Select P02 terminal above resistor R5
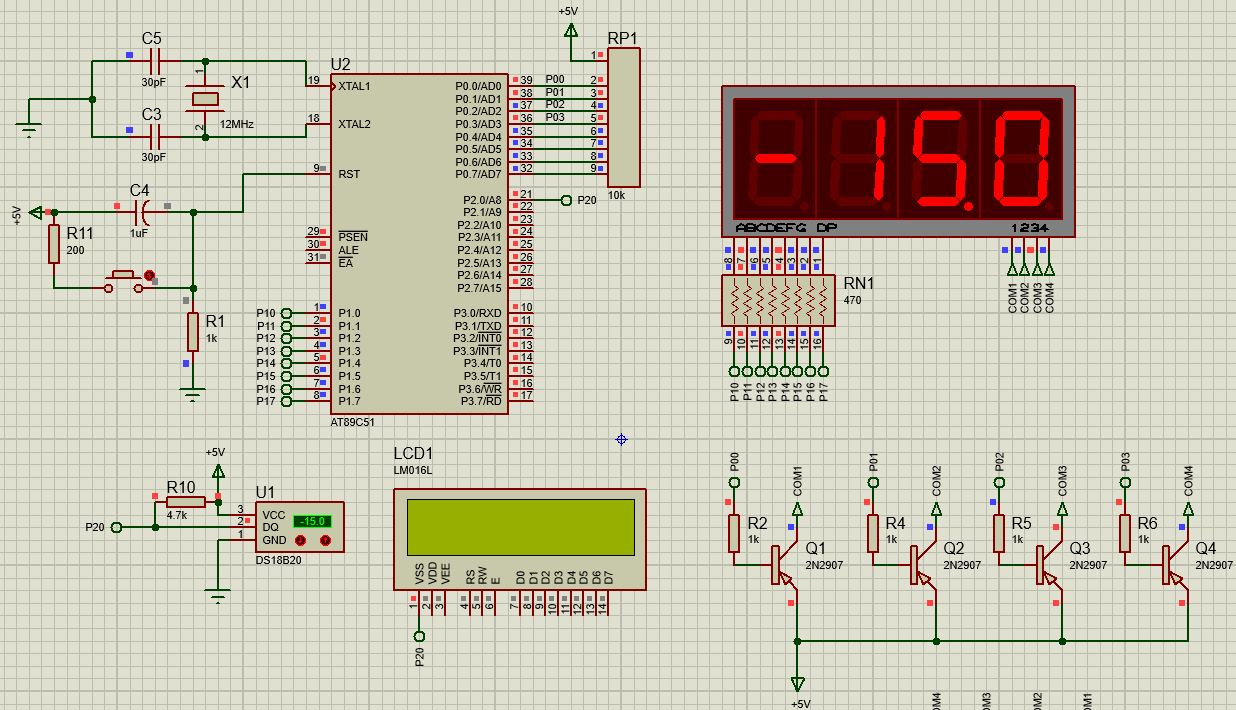Viewport: 1236px width, 710px height. [x=999, y=482]
